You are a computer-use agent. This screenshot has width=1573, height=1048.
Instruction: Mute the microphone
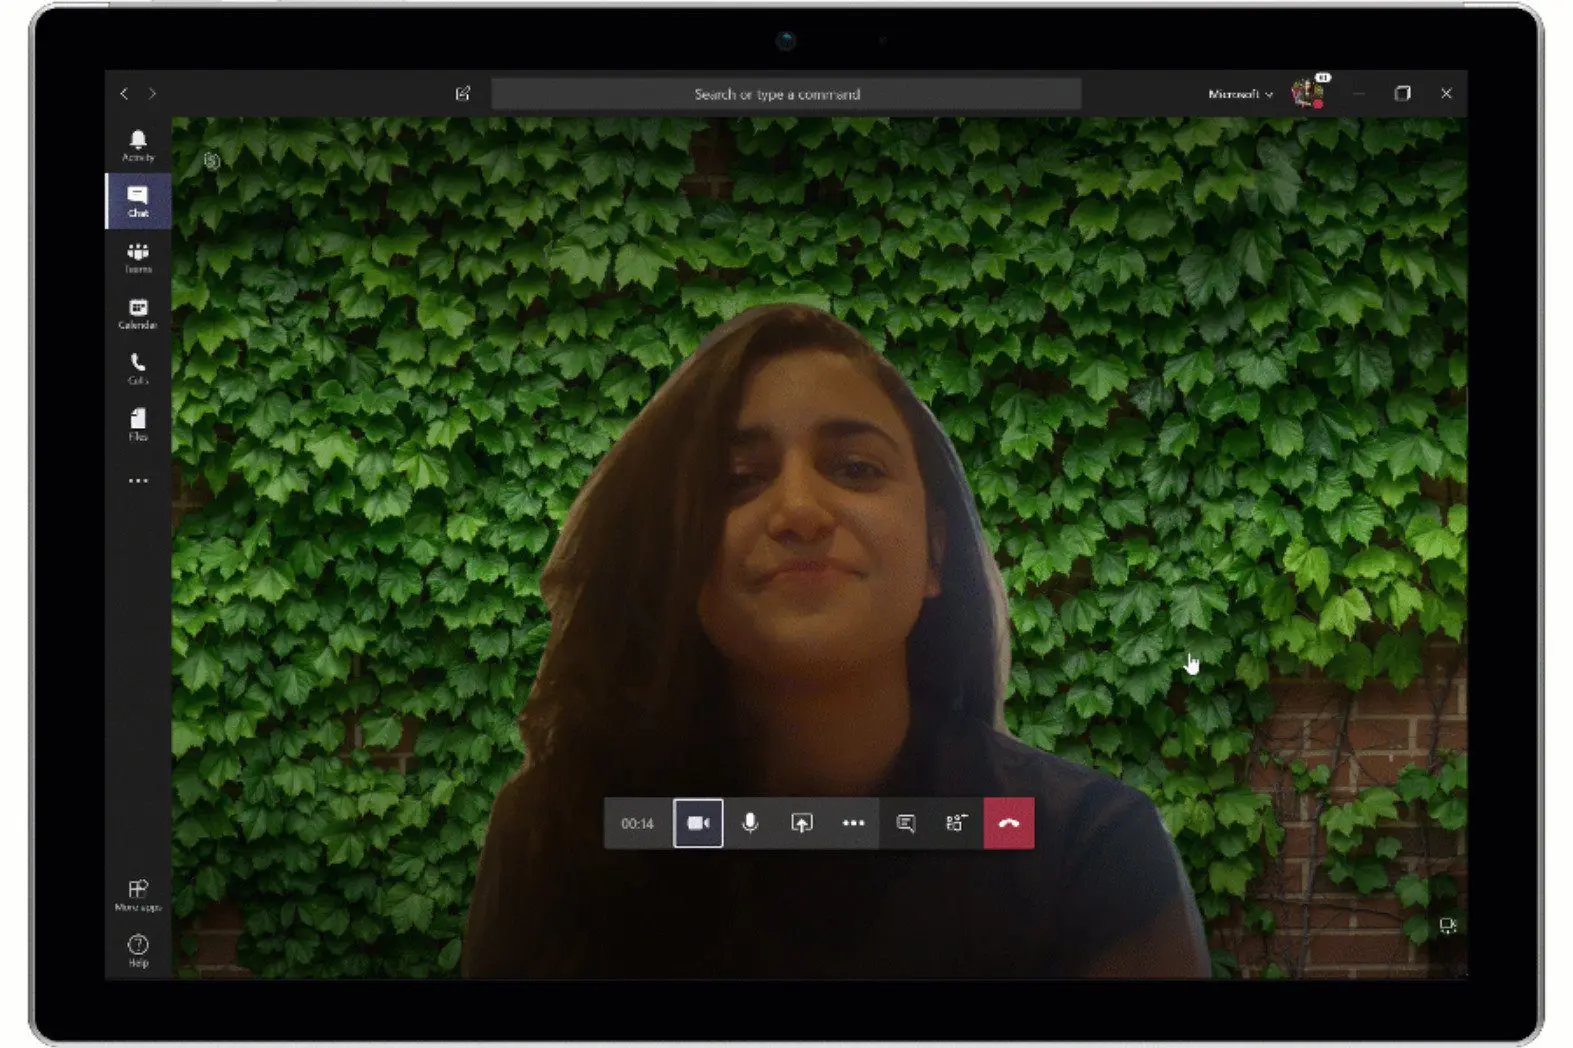[x=750, y=823]
